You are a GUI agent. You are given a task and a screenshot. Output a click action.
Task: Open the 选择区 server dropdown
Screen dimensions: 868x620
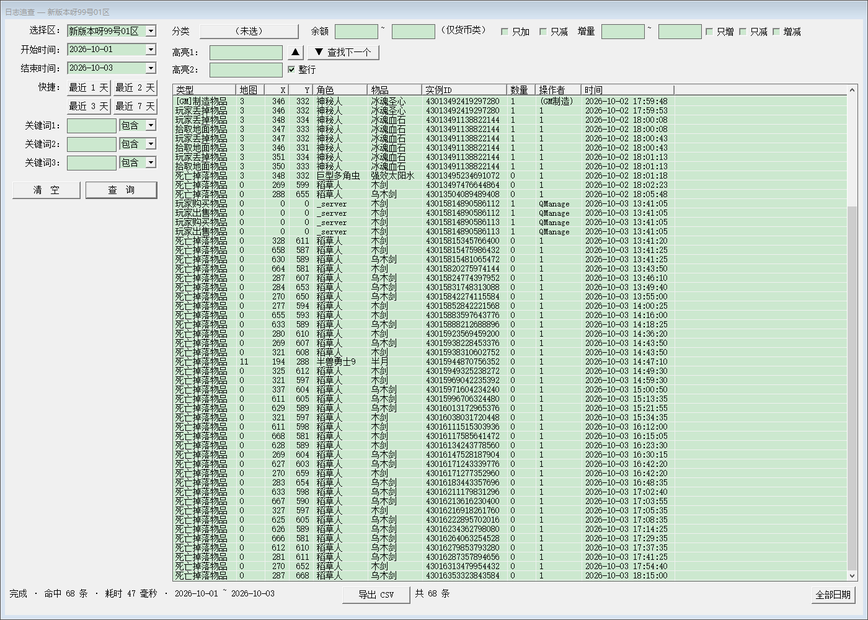[151, 31]
